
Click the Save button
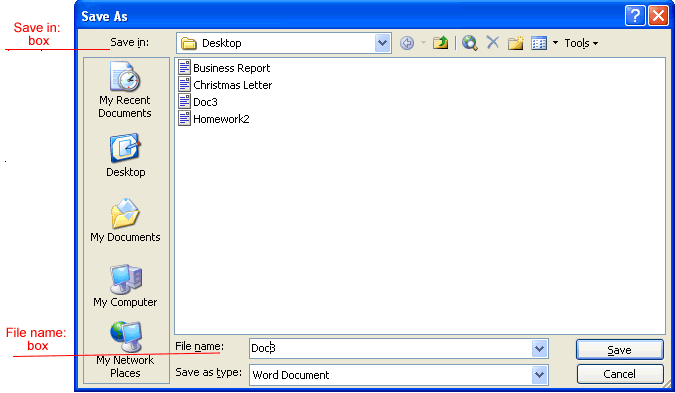point(619,350)
